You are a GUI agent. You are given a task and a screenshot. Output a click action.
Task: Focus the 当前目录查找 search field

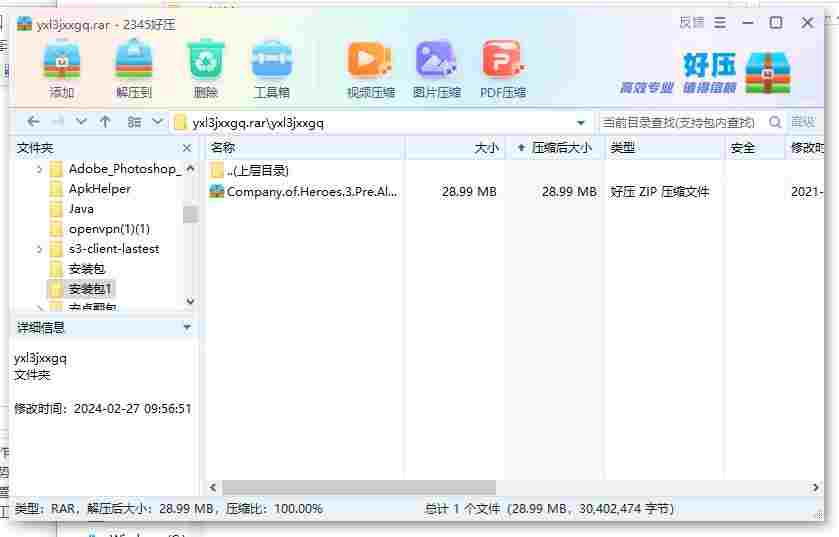(680, 122)
